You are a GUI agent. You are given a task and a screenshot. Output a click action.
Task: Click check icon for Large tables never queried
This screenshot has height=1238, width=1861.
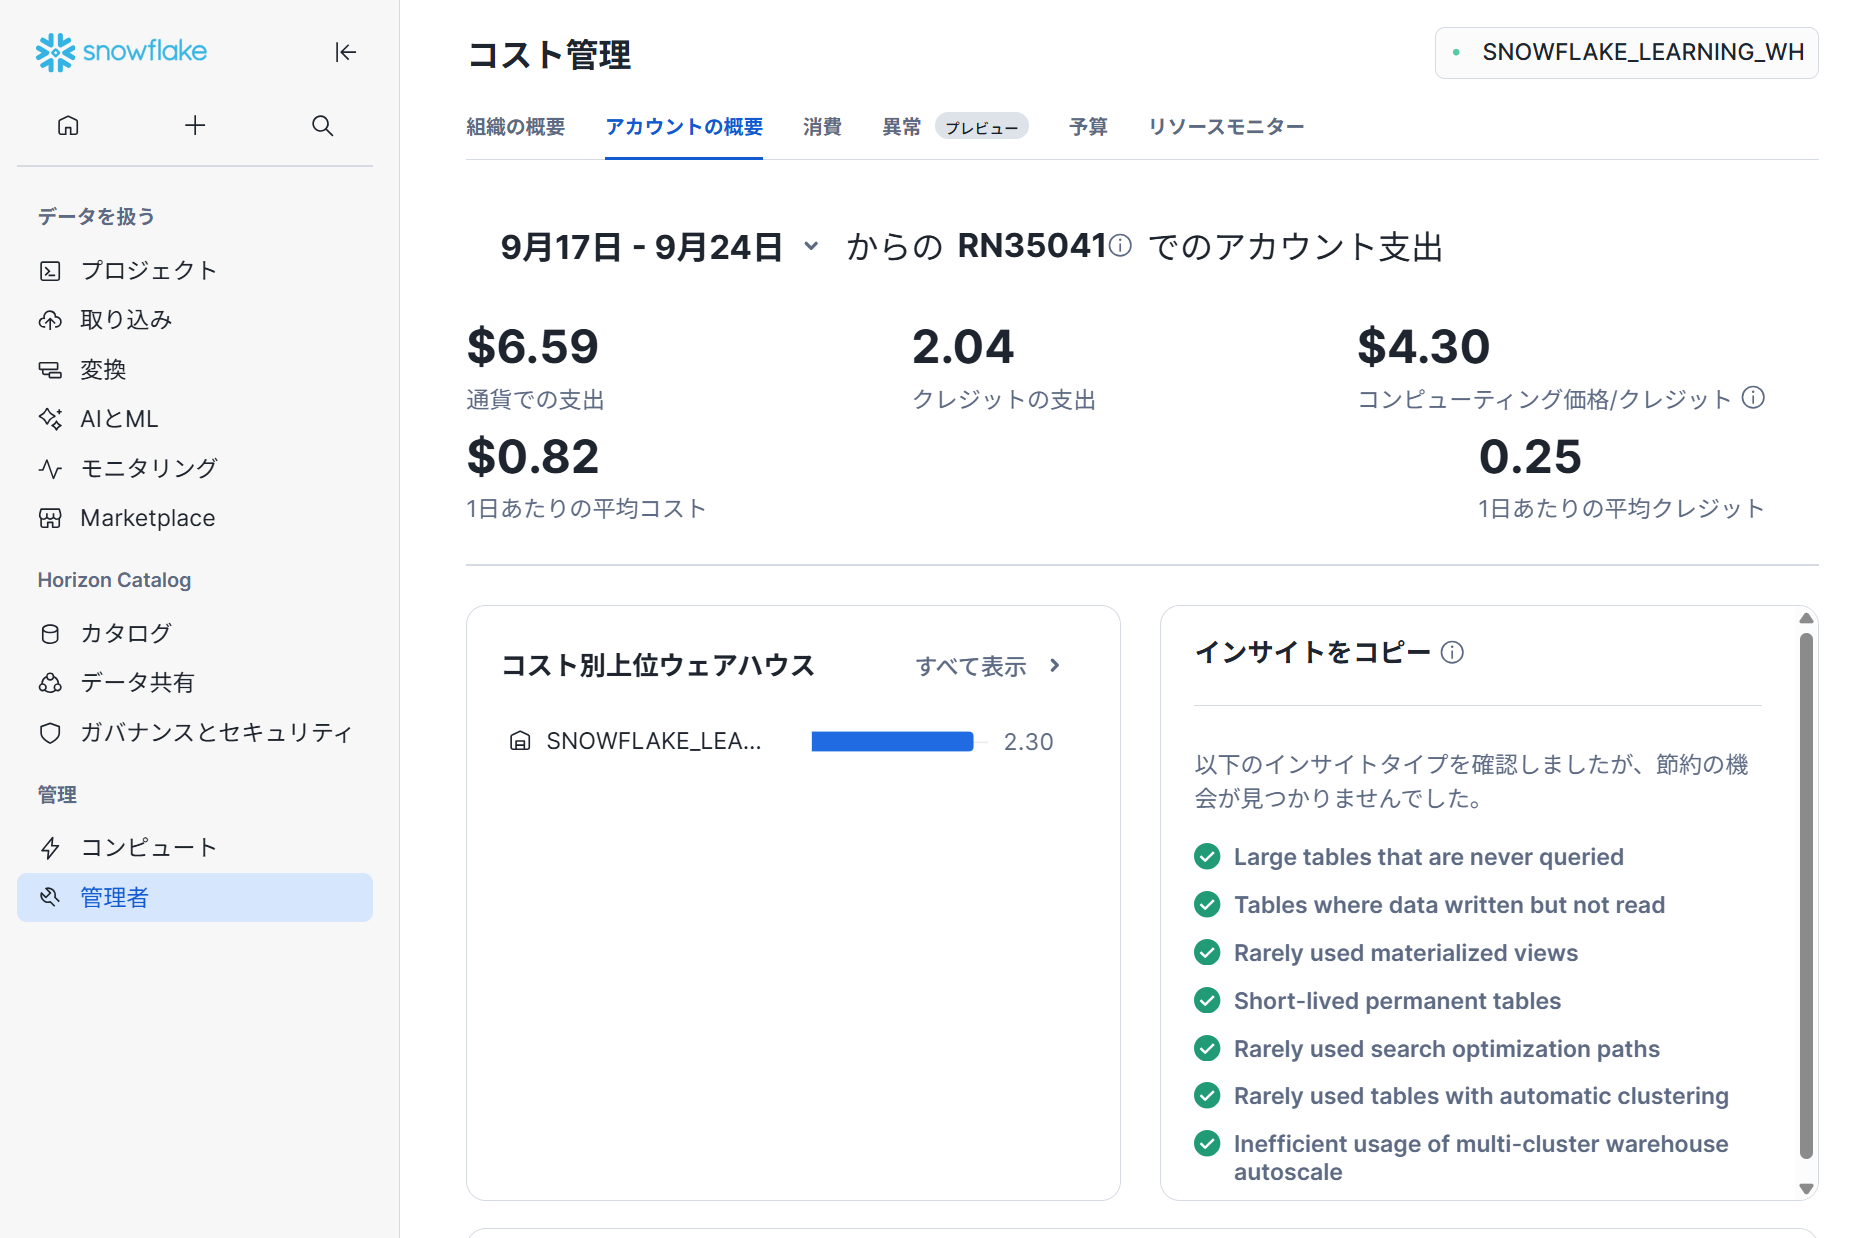1207,857
